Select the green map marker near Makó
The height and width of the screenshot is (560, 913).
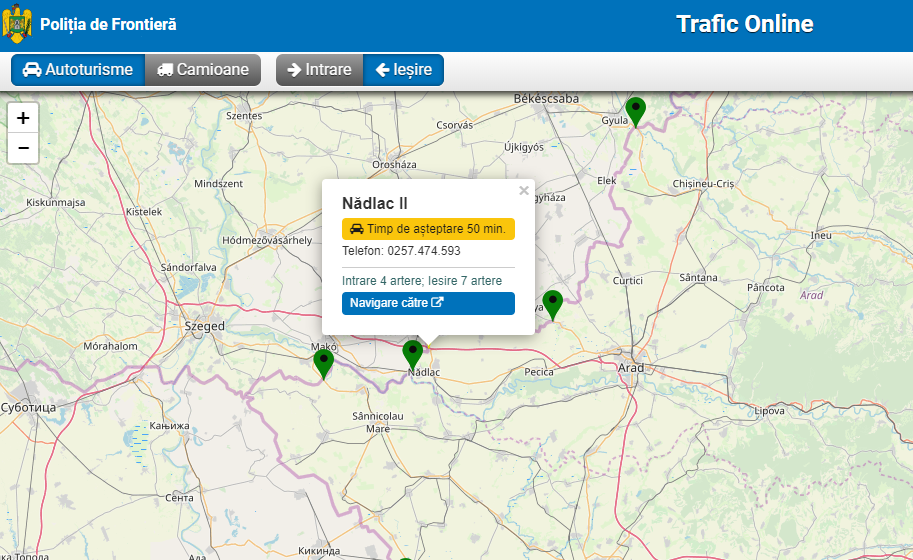(x=323, y=362)
